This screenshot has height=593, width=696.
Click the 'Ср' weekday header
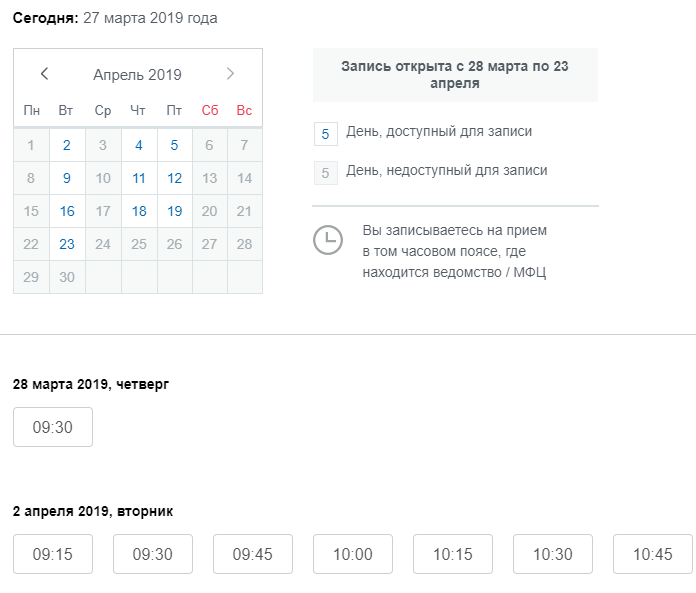tap(103, 110)
